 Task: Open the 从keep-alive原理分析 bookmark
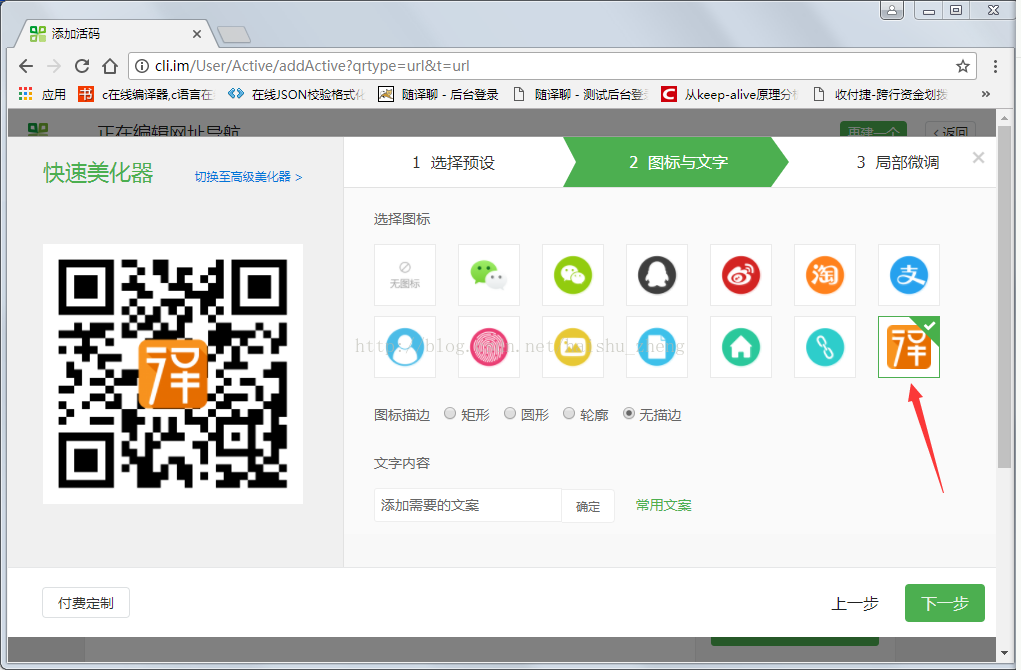[730, 94]
